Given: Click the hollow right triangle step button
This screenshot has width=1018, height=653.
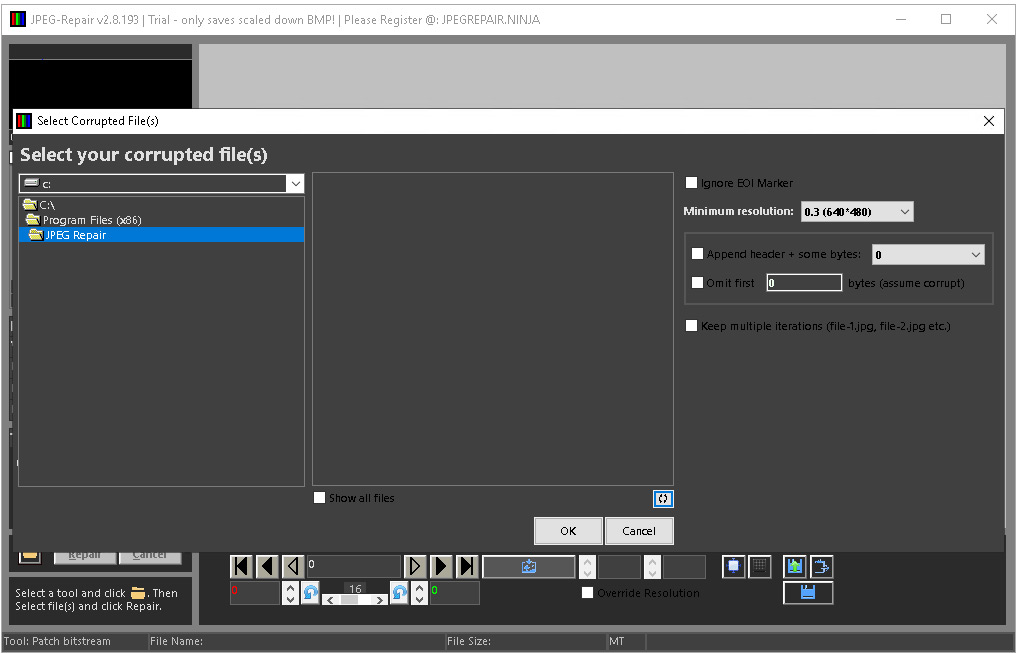Looking at the screenshot, I should [x=415, y=567].
